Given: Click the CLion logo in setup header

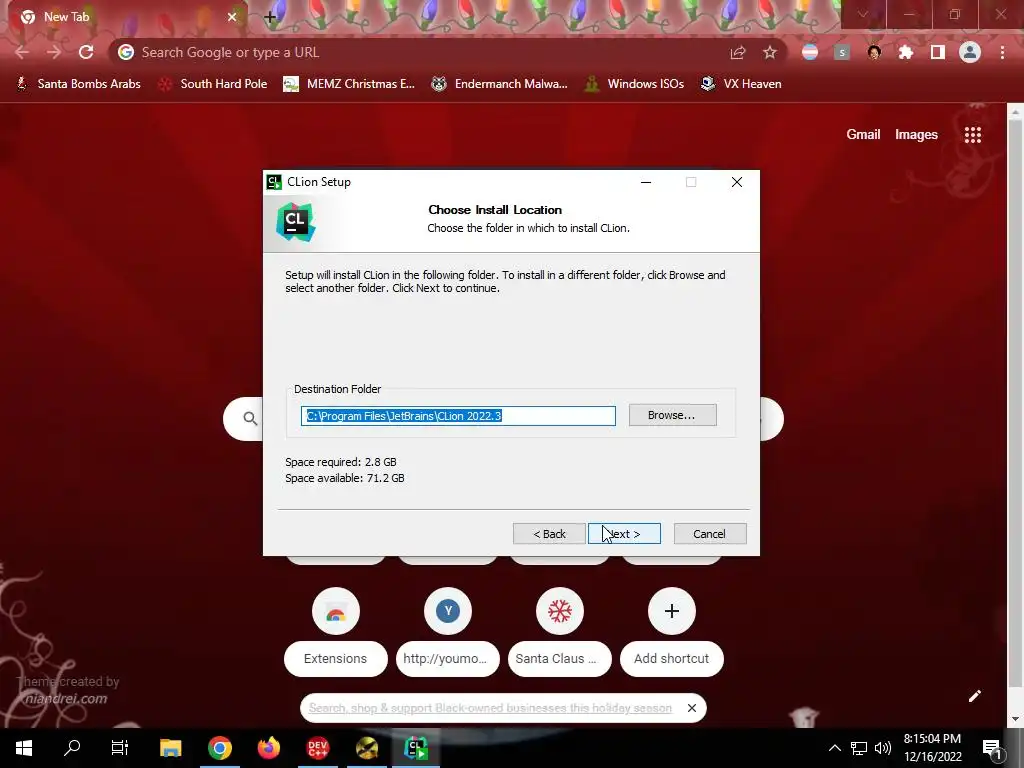Looking at the screenshot, I should click(x=295, y=222).
